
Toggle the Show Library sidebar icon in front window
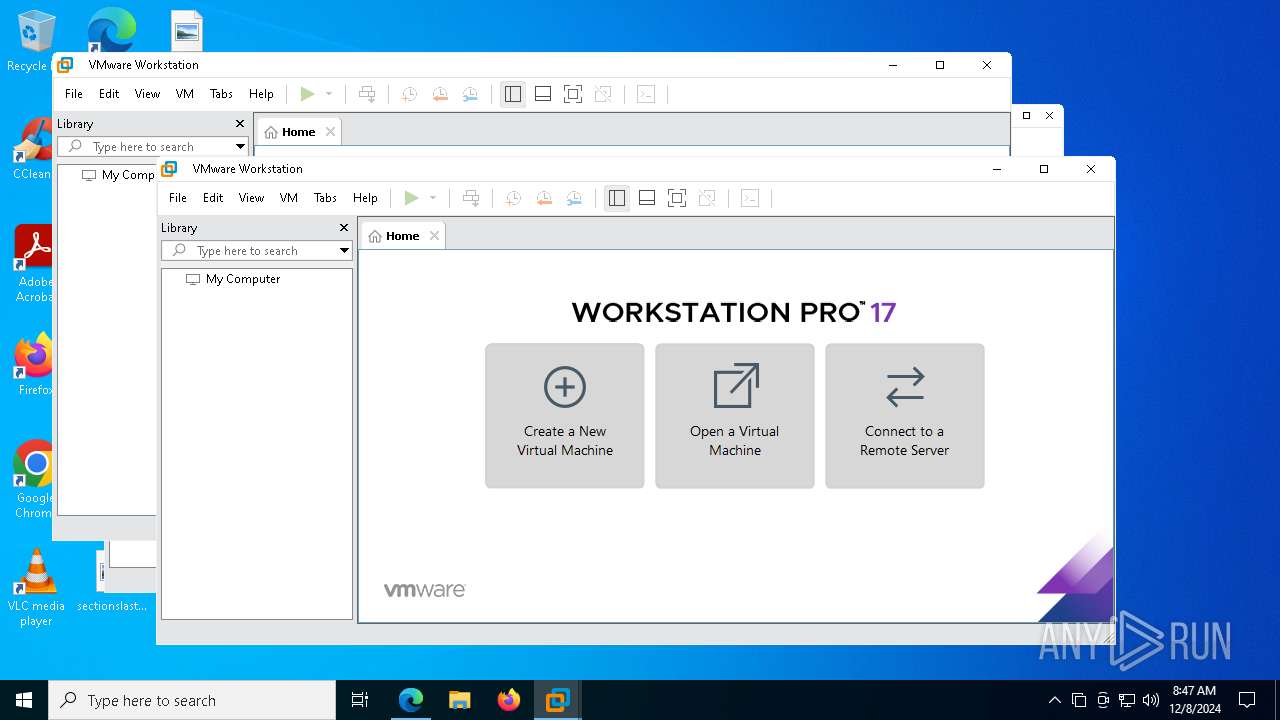click(x=617, y=198)
